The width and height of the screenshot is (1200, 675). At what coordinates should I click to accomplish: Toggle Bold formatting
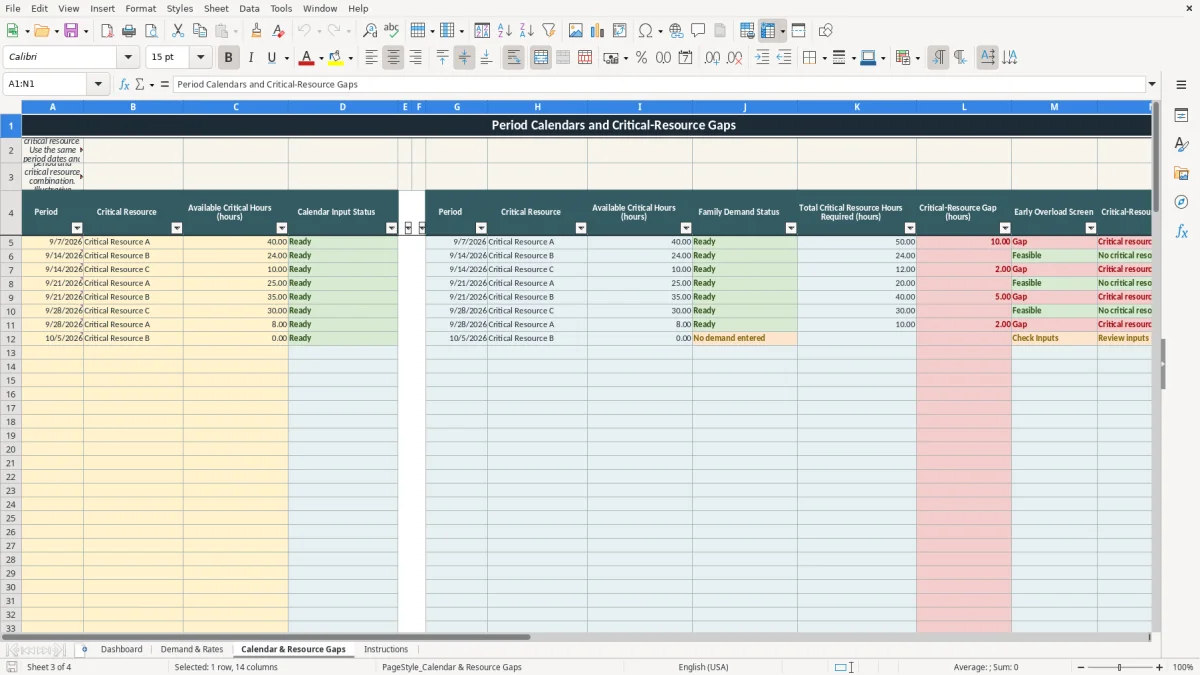click(229, 58)
